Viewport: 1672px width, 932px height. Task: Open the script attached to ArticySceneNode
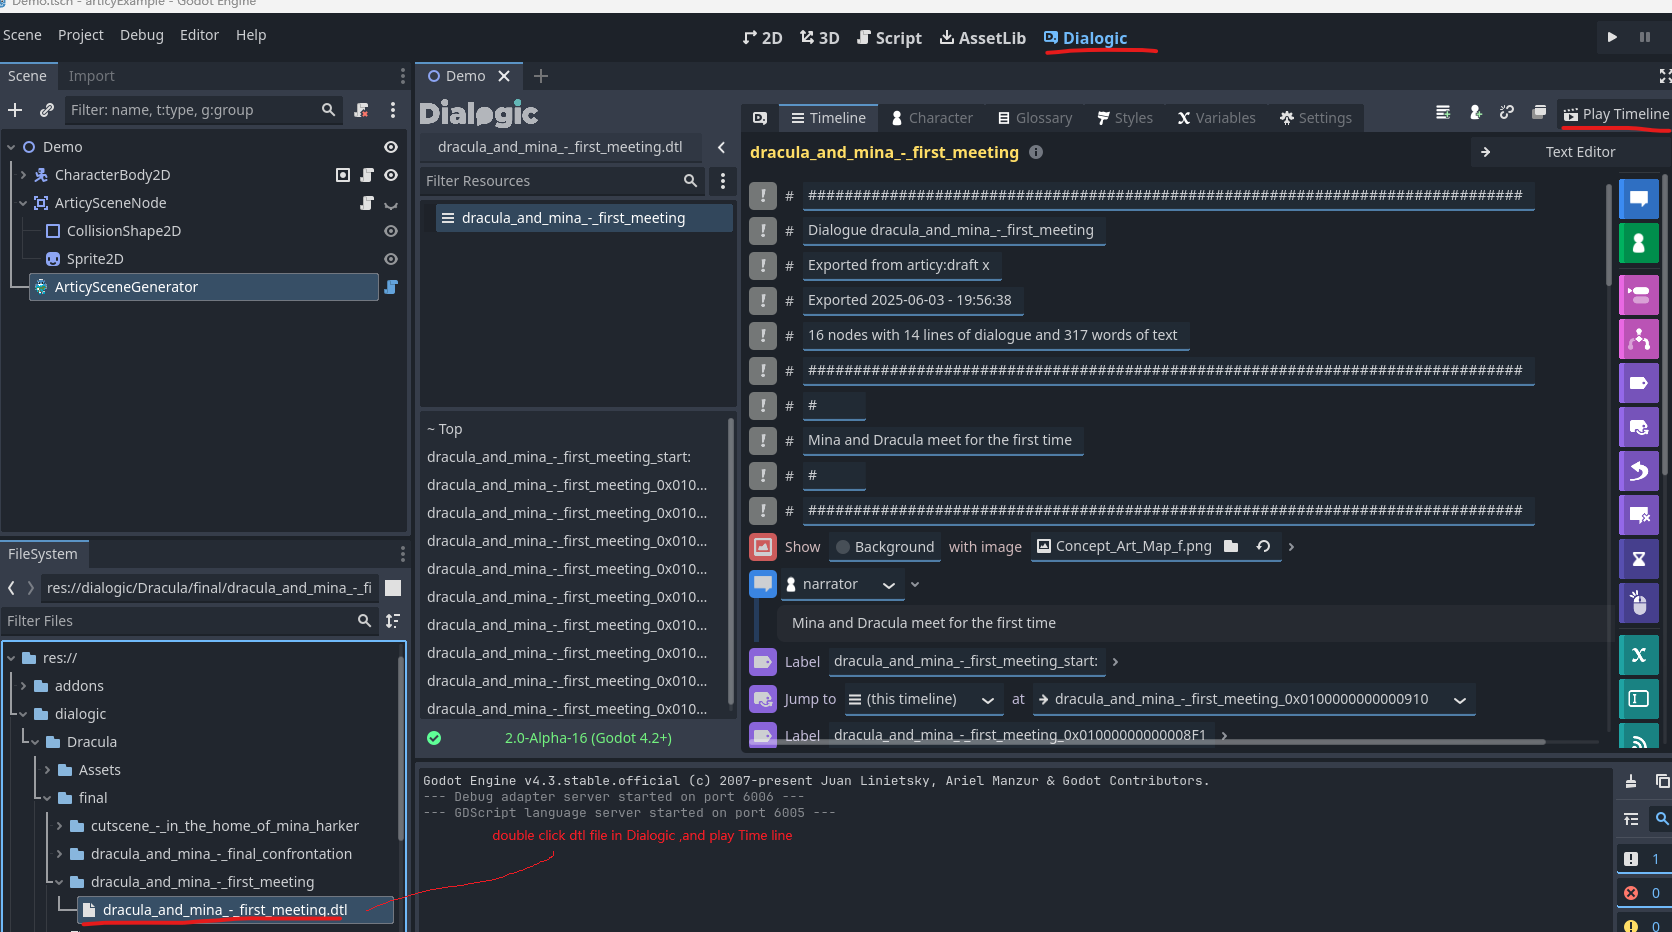click(x=367, y=203)
